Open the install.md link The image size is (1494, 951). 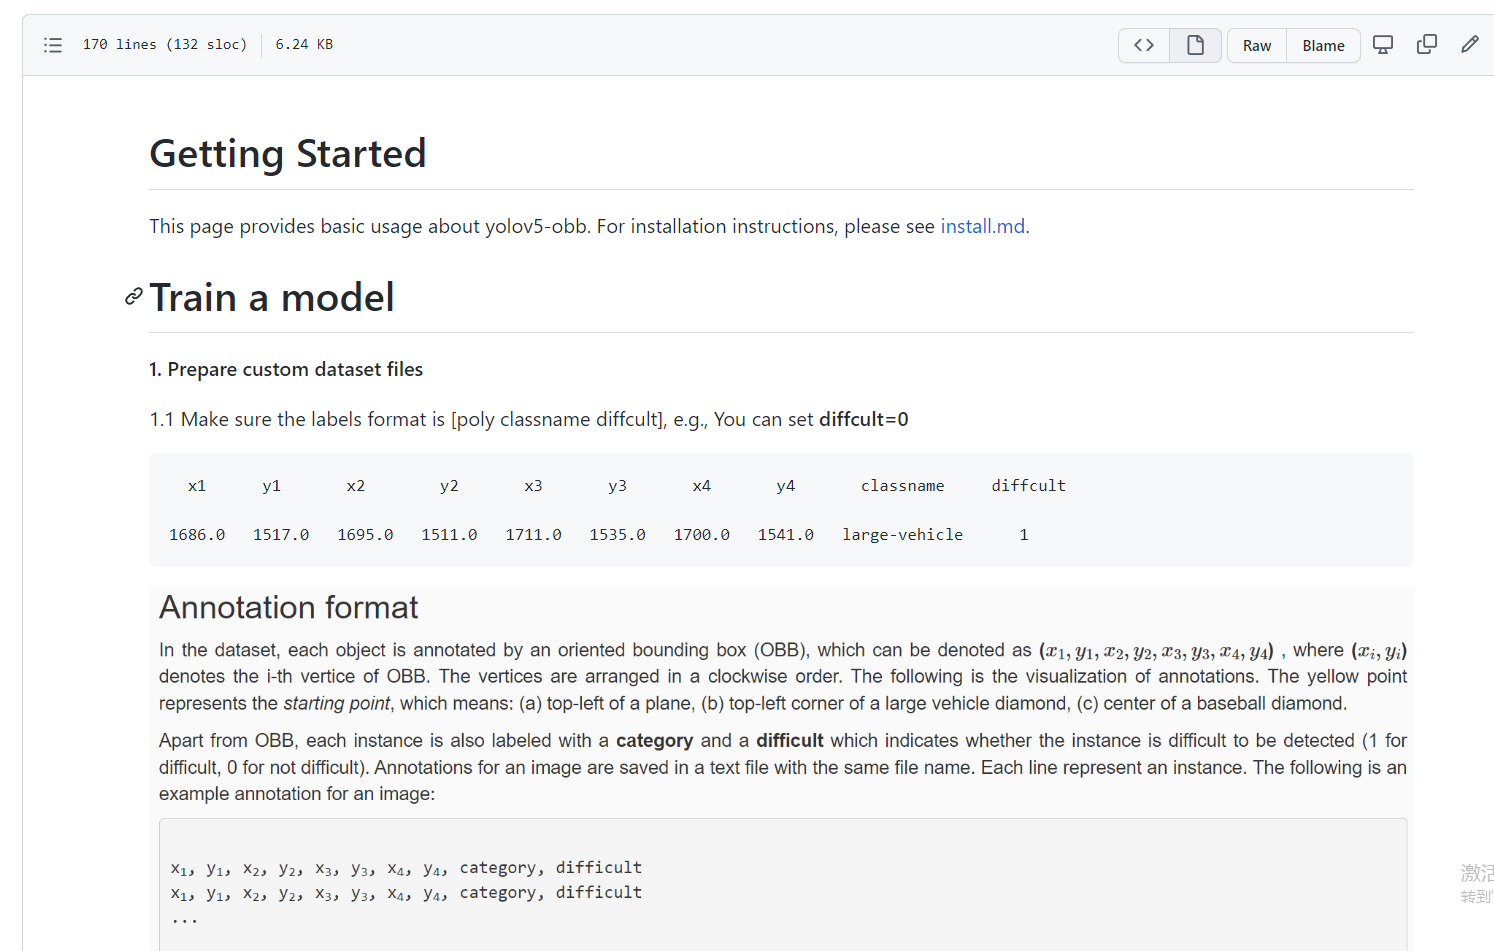(x=982, y=226)
